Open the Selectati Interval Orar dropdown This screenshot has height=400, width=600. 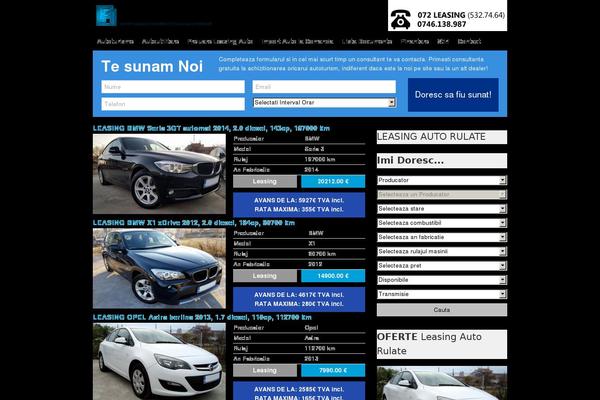(324, 103)
